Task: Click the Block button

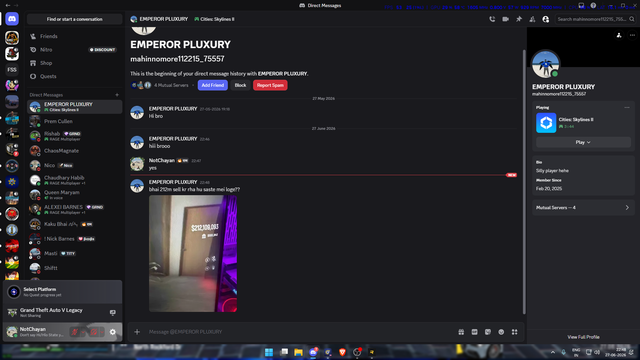Action: click(240, 85)
